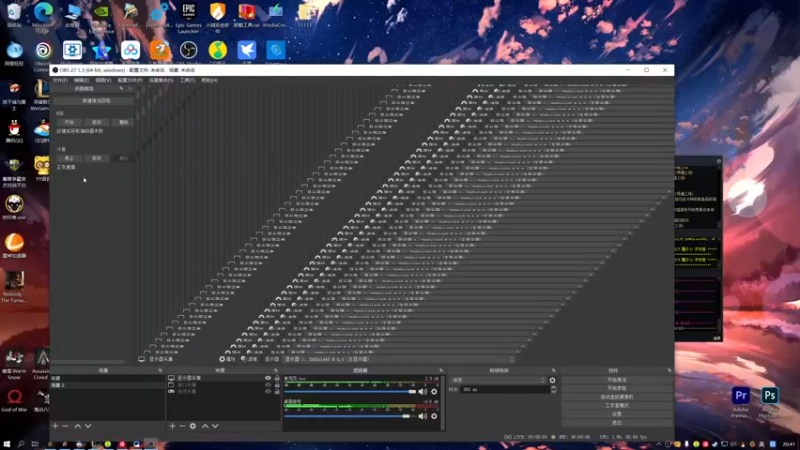This screenshot has width=800, height=450.
Task: Open the 编辑(E) menu
Action: 81,81
